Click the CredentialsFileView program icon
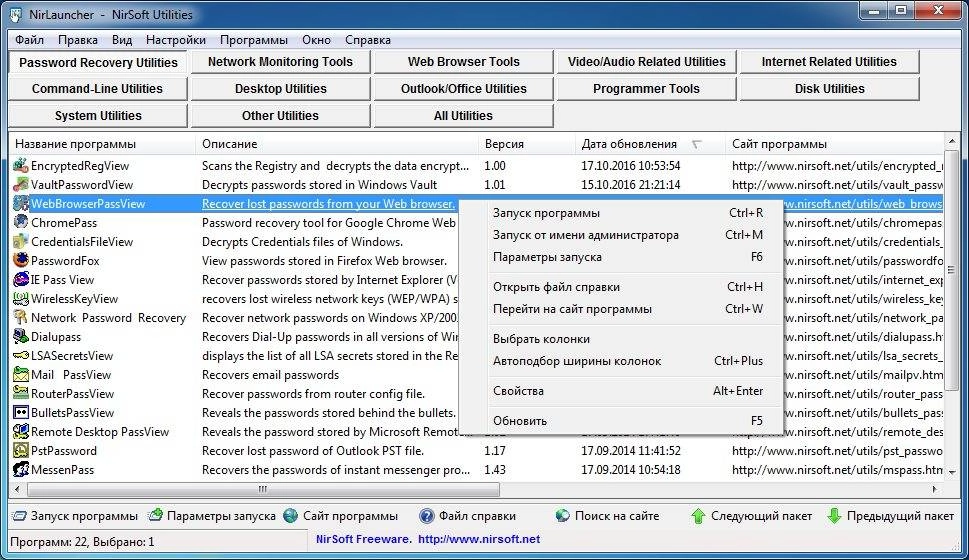The height and width of the screenshot is (560, 969). 20,242
